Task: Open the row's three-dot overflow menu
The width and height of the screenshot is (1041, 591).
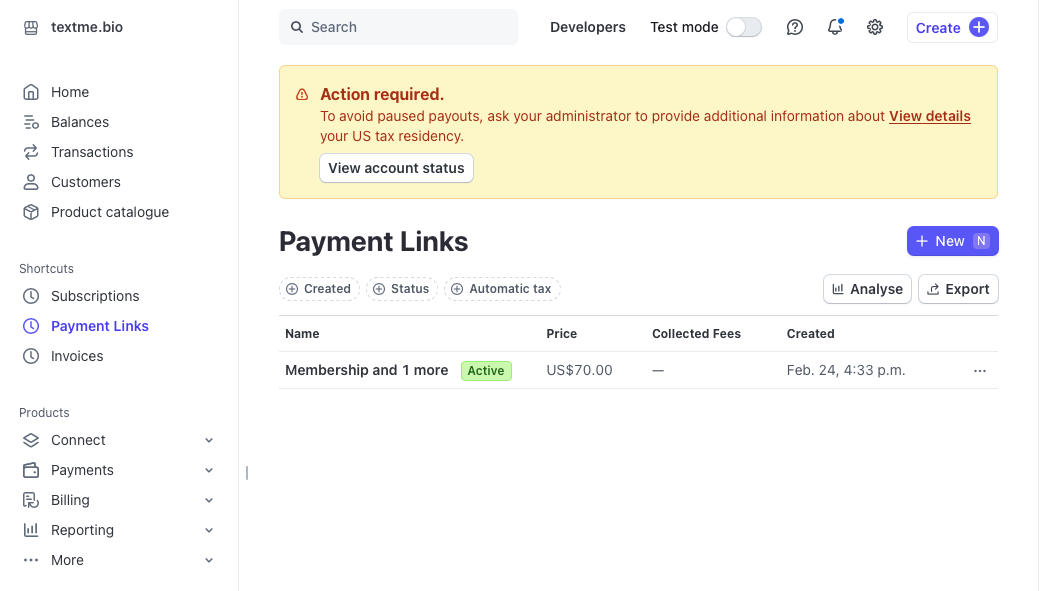Action: [x=980, y=370]
